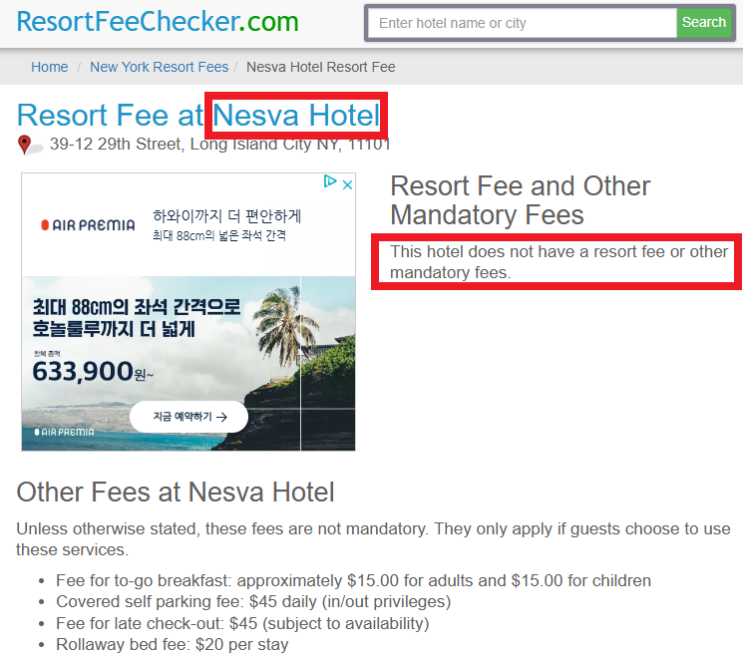Image resolution: width=743 pixels, height=660 pixels.
Task: Click the Korean booking button in ad
Action: (x=189, y=417)
